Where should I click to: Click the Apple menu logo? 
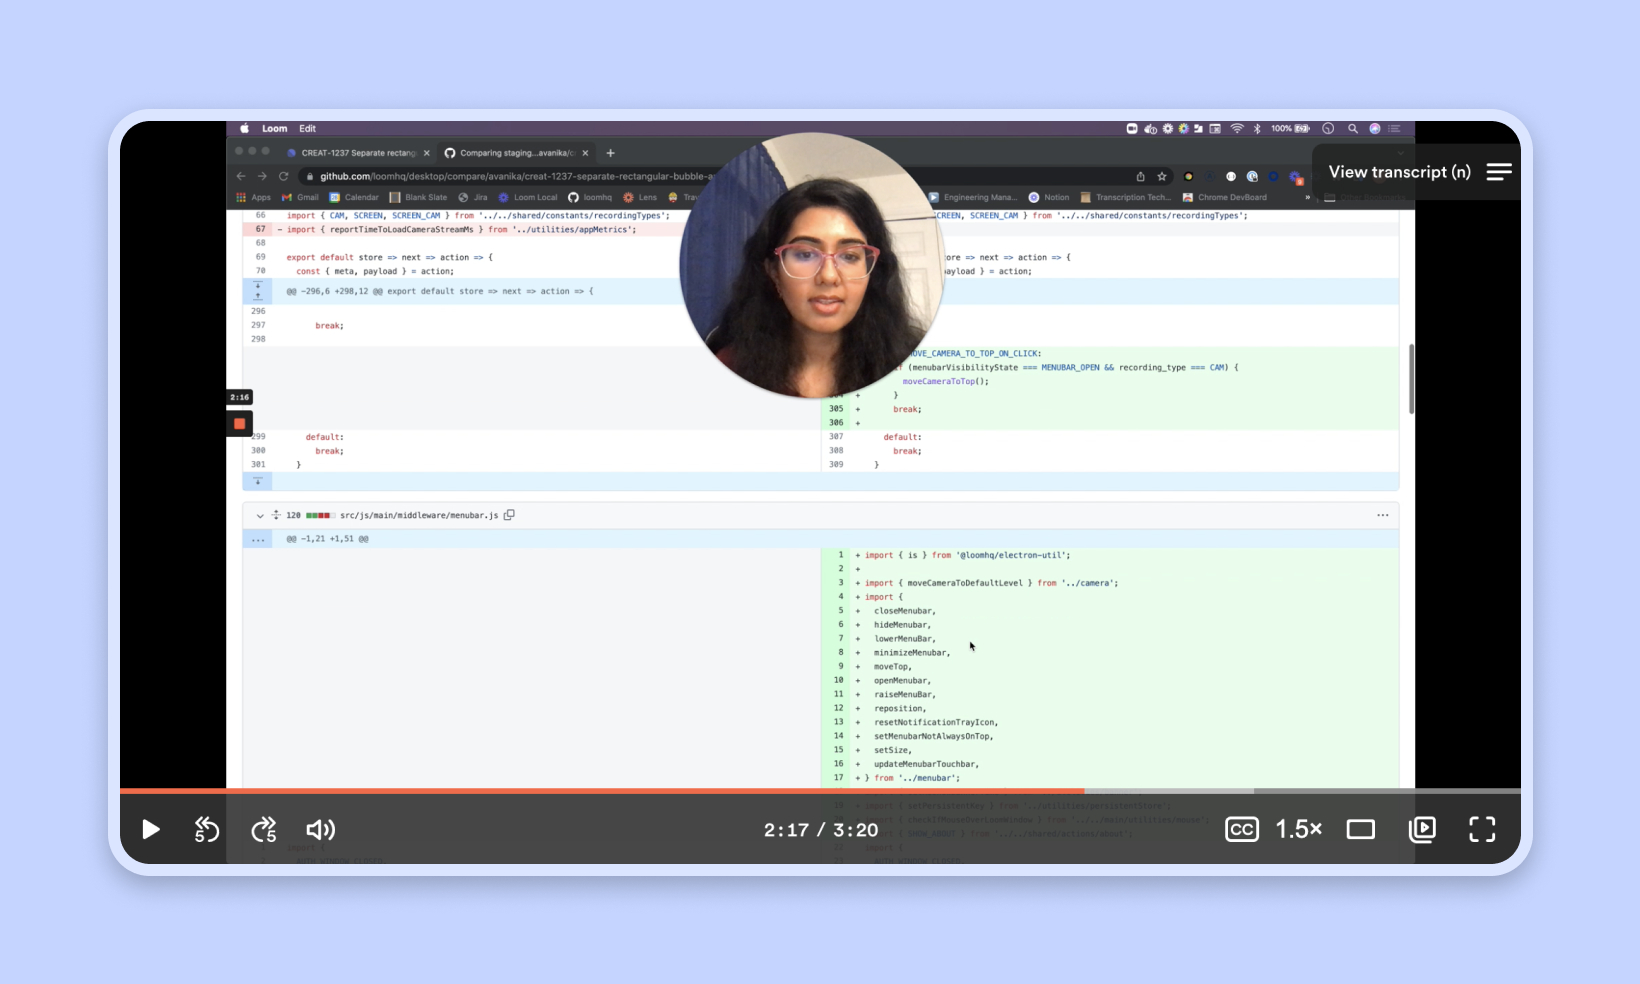[244, 128]
